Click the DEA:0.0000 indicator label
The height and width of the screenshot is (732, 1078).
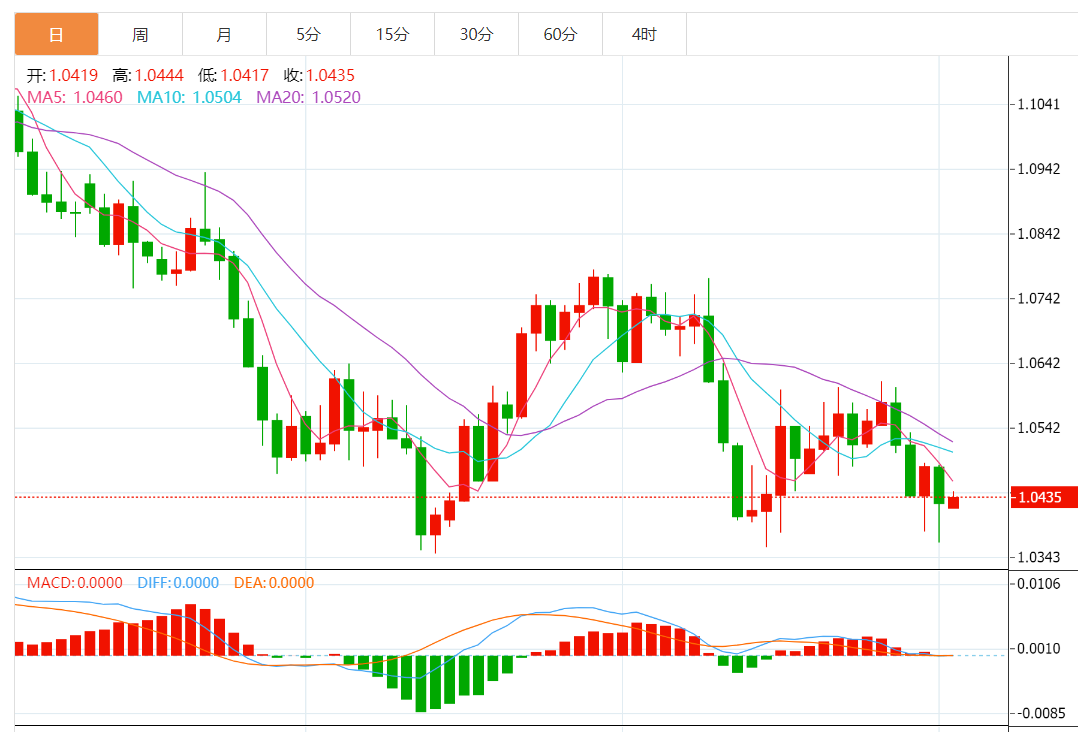point(274,583)
